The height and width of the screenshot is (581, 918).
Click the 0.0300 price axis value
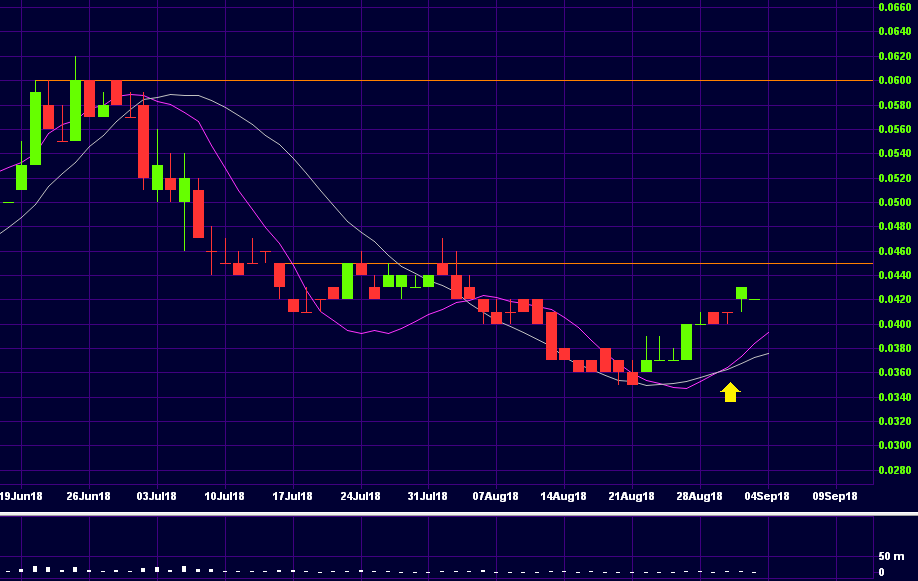coord(895,445)
